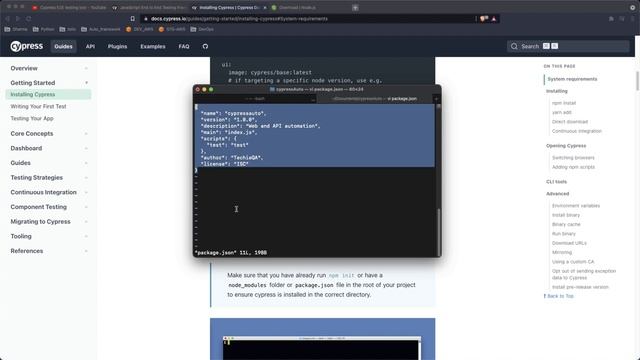Open the FAQ nav item

(x=184, y=47)
